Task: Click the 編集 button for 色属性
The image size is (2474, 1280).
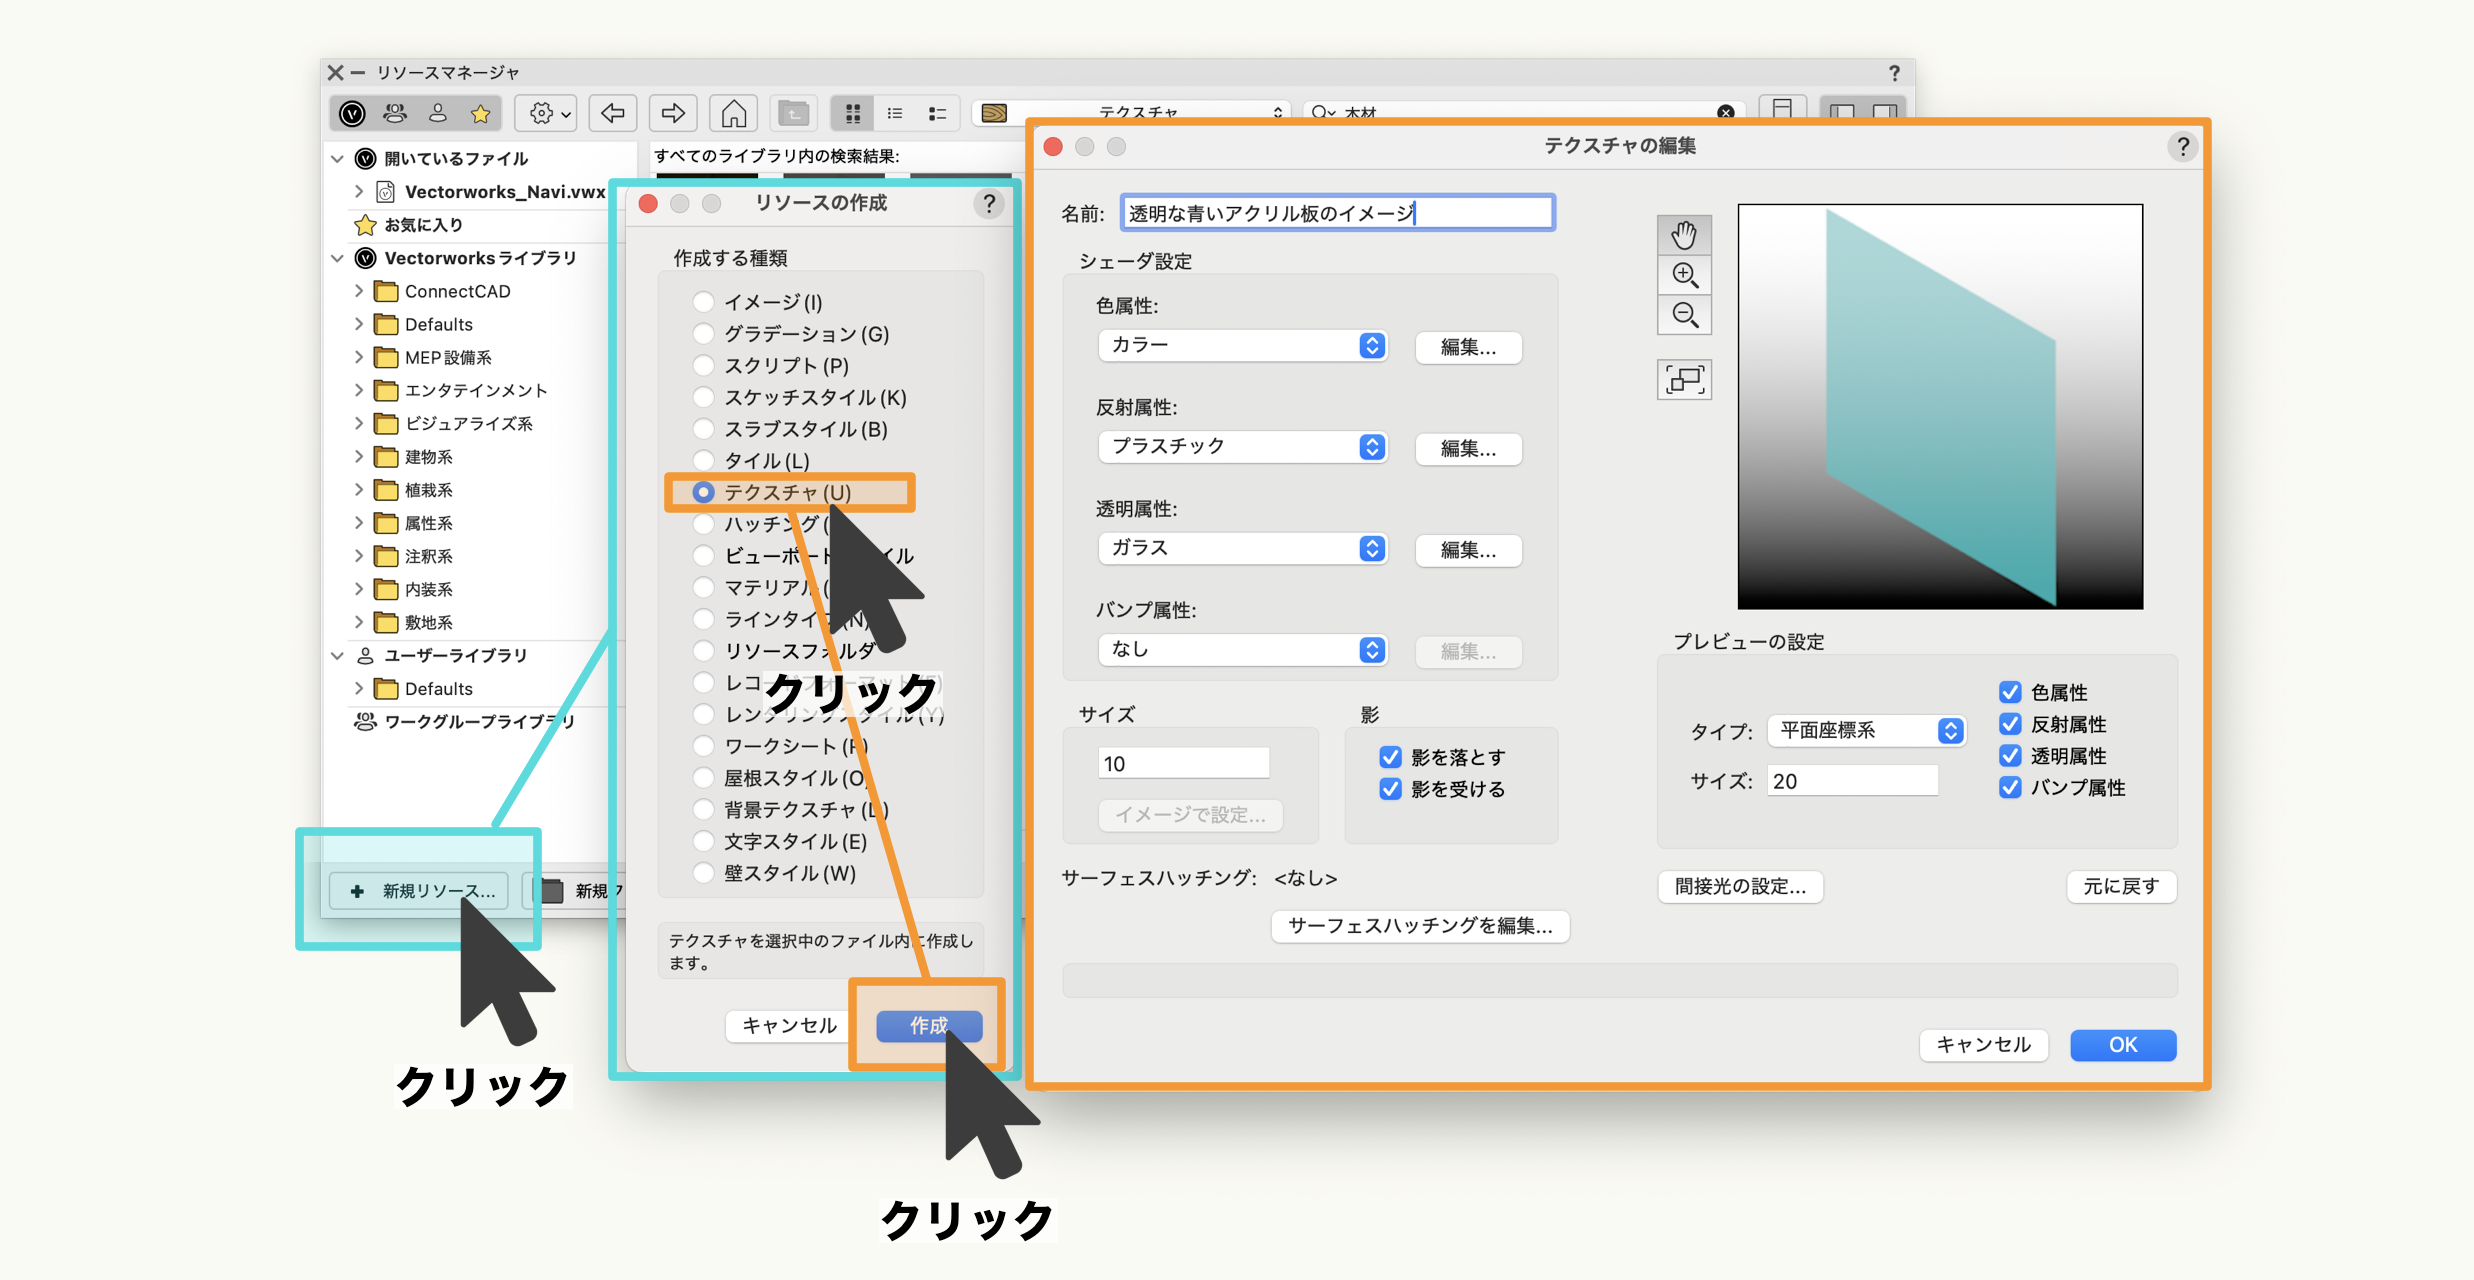Action: click(1468, 347)
